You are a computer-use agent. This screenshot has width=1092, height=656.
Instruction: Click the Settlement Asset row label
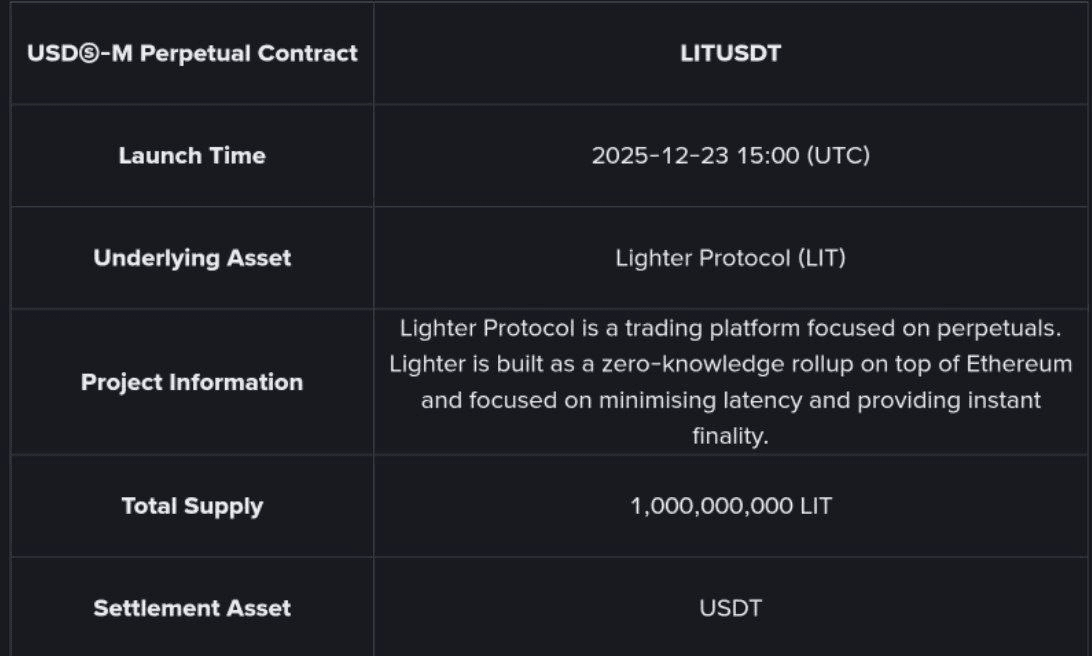point(192,608)
